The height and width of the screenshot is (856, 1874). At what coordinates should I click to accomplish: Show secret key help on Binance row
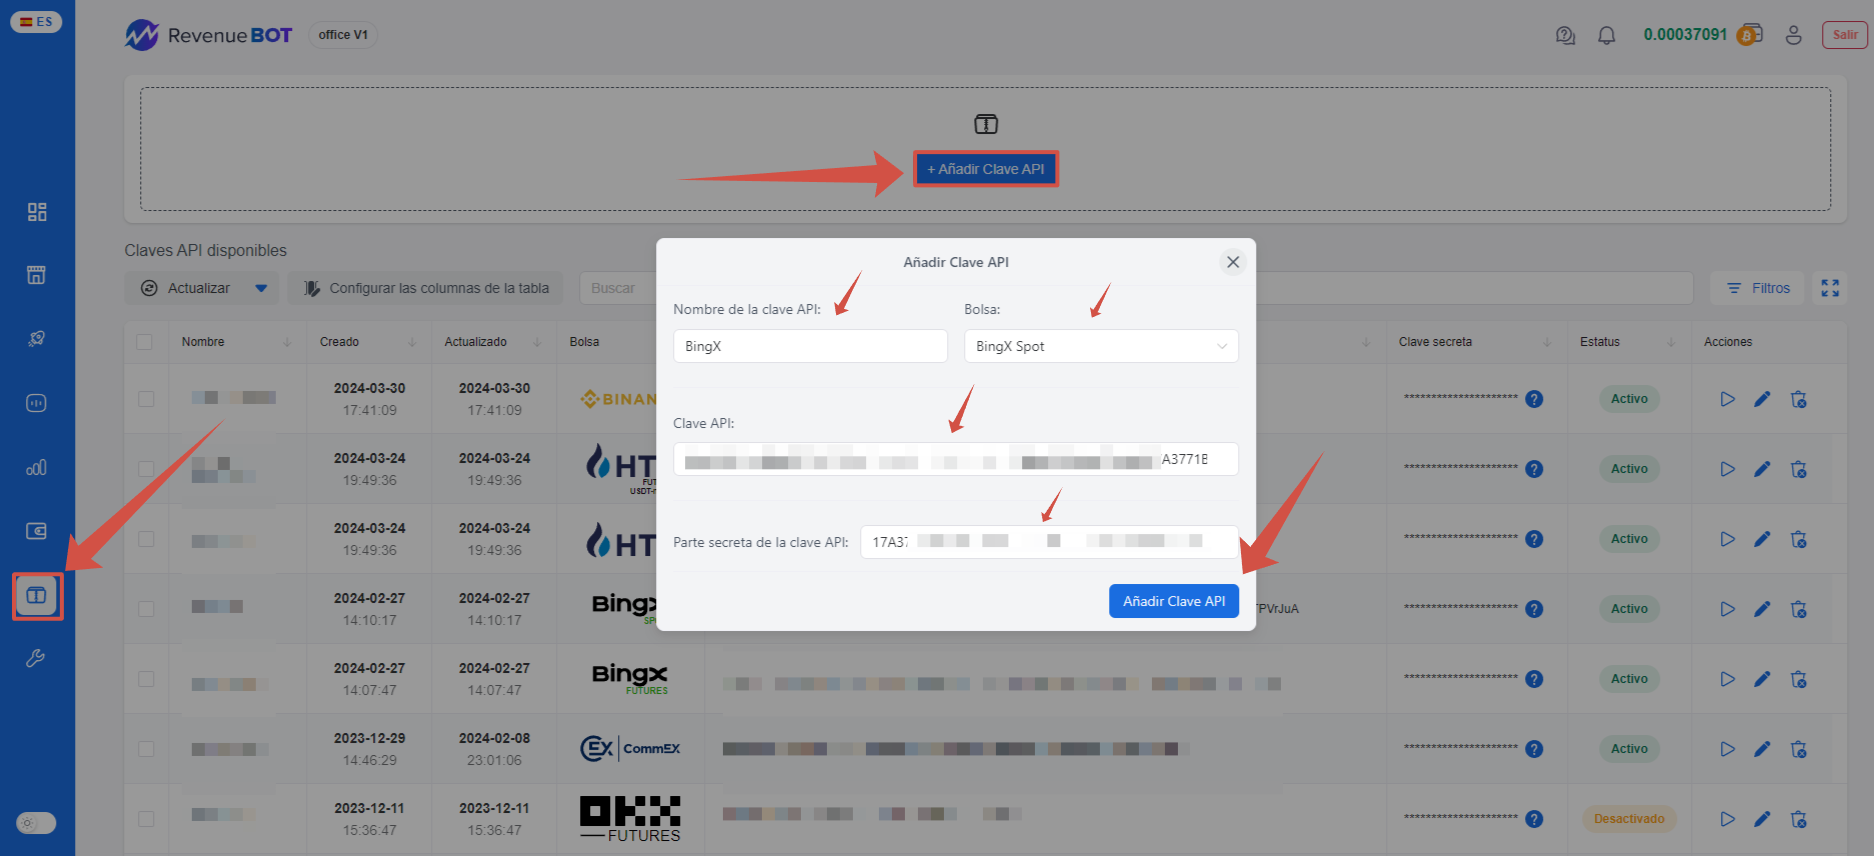coord(1534,399)
